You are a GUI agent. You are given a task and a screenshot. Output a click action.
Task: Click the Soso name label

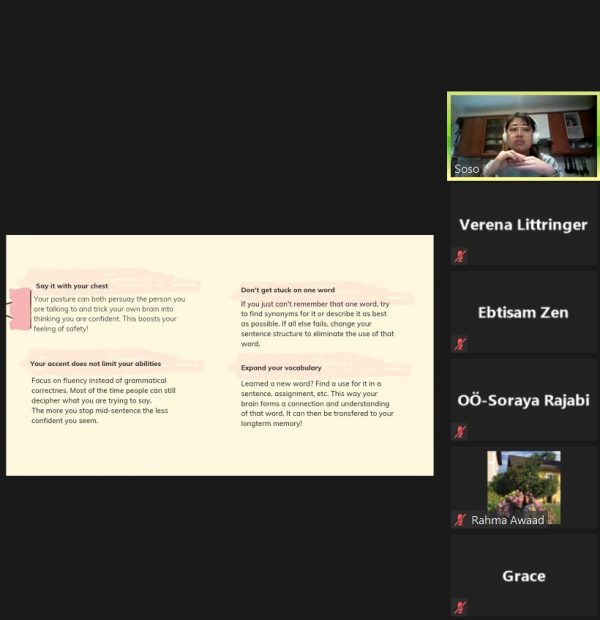(467, 169)
